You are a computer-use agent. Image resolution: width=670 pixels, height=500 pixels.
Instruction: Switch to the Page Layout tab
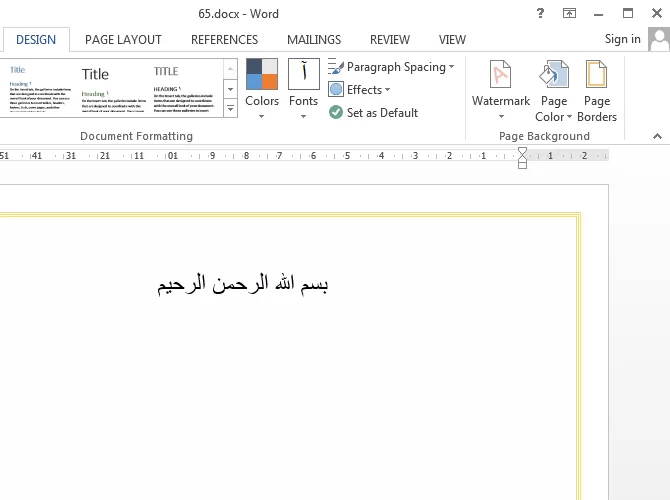click(123, 40)
